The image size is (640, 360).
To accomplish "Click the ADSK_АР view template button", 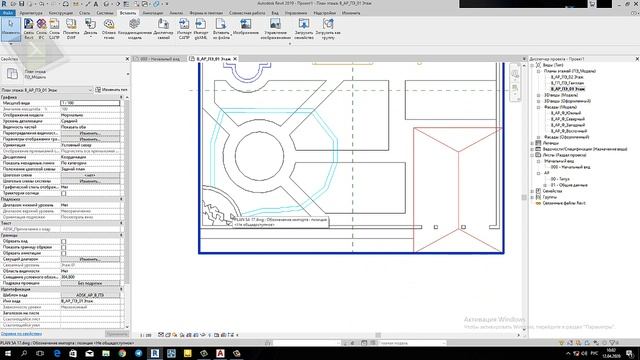I will pos(90,295).
